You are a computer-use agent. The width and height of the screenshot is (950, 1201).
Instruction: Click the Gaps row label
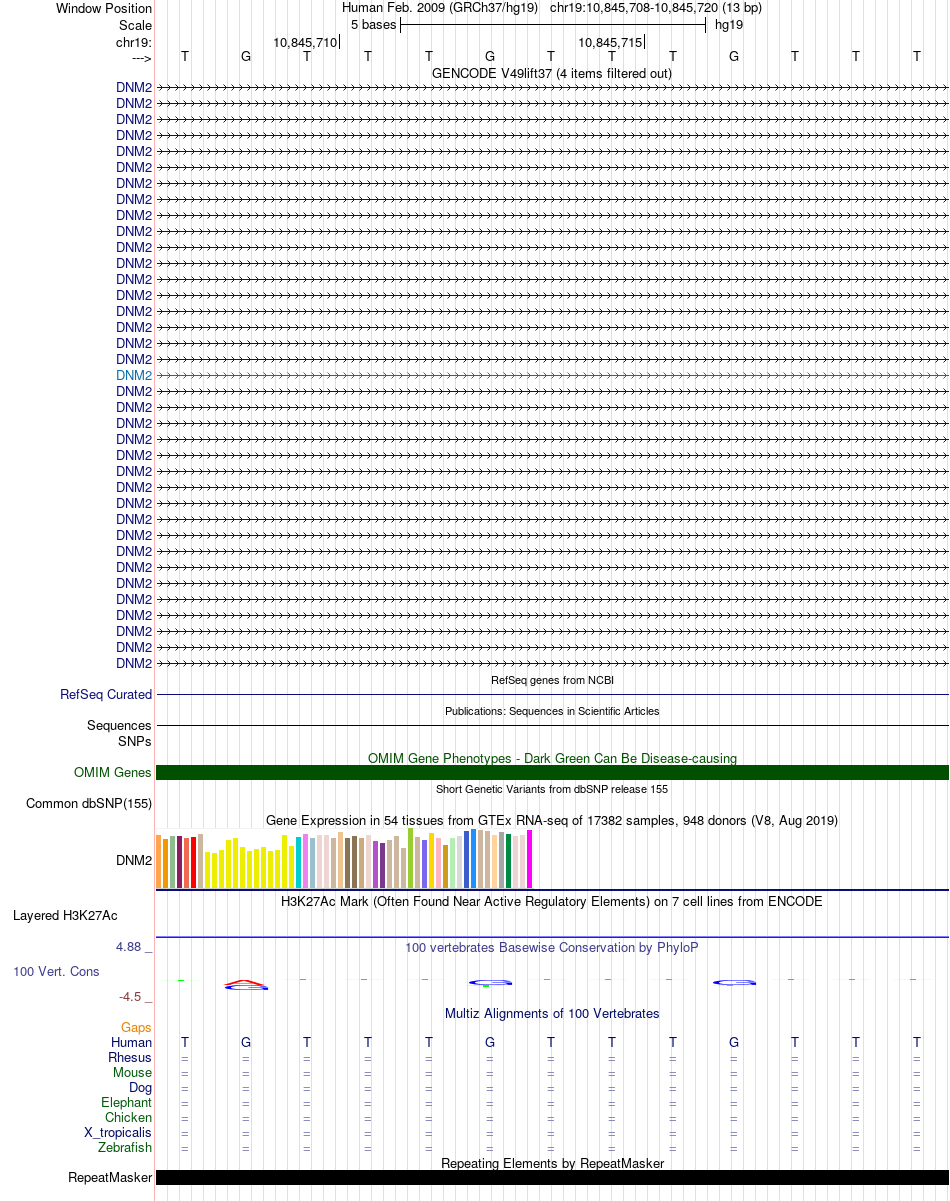point(137,1027)
